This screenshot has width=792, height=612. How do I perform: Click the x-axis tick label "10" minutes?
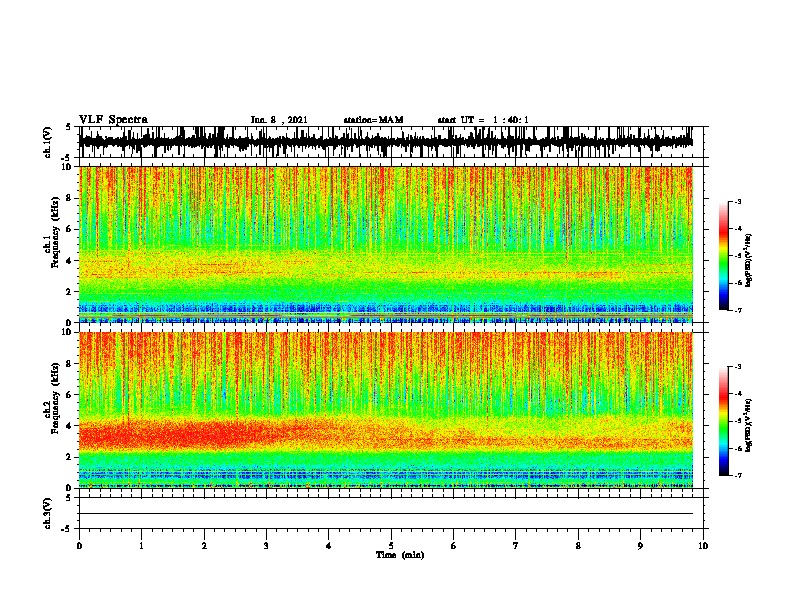(703, 546)
